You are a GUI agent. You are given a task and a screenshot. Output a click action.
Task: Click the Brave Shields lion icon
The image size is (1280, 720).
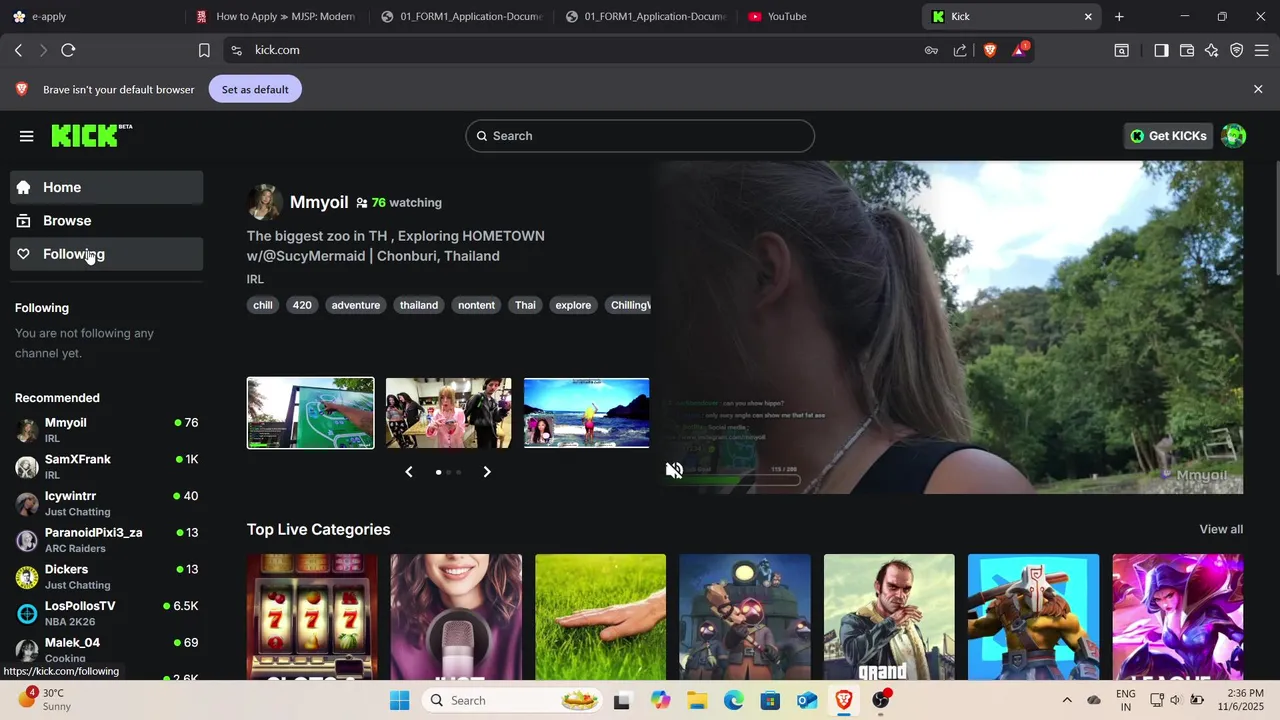[990, 50]
